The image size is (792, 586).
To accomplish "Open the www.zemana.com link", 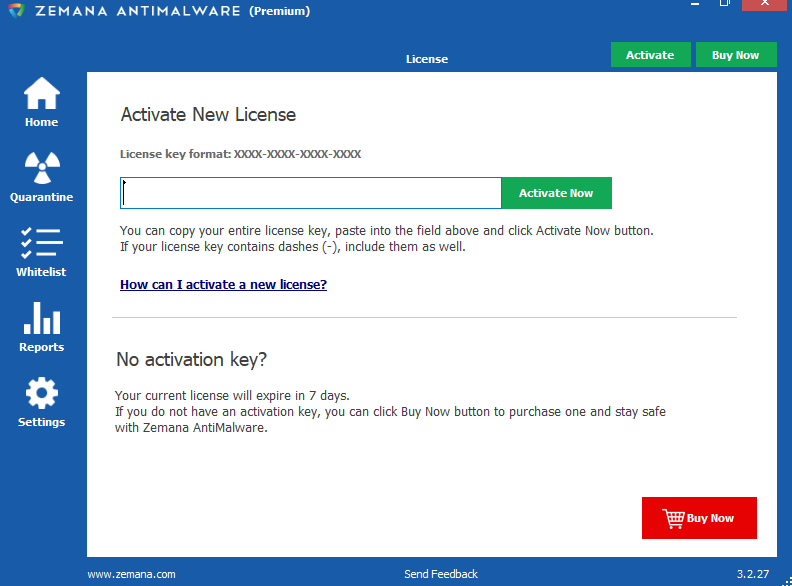I will tap(131, 574).
